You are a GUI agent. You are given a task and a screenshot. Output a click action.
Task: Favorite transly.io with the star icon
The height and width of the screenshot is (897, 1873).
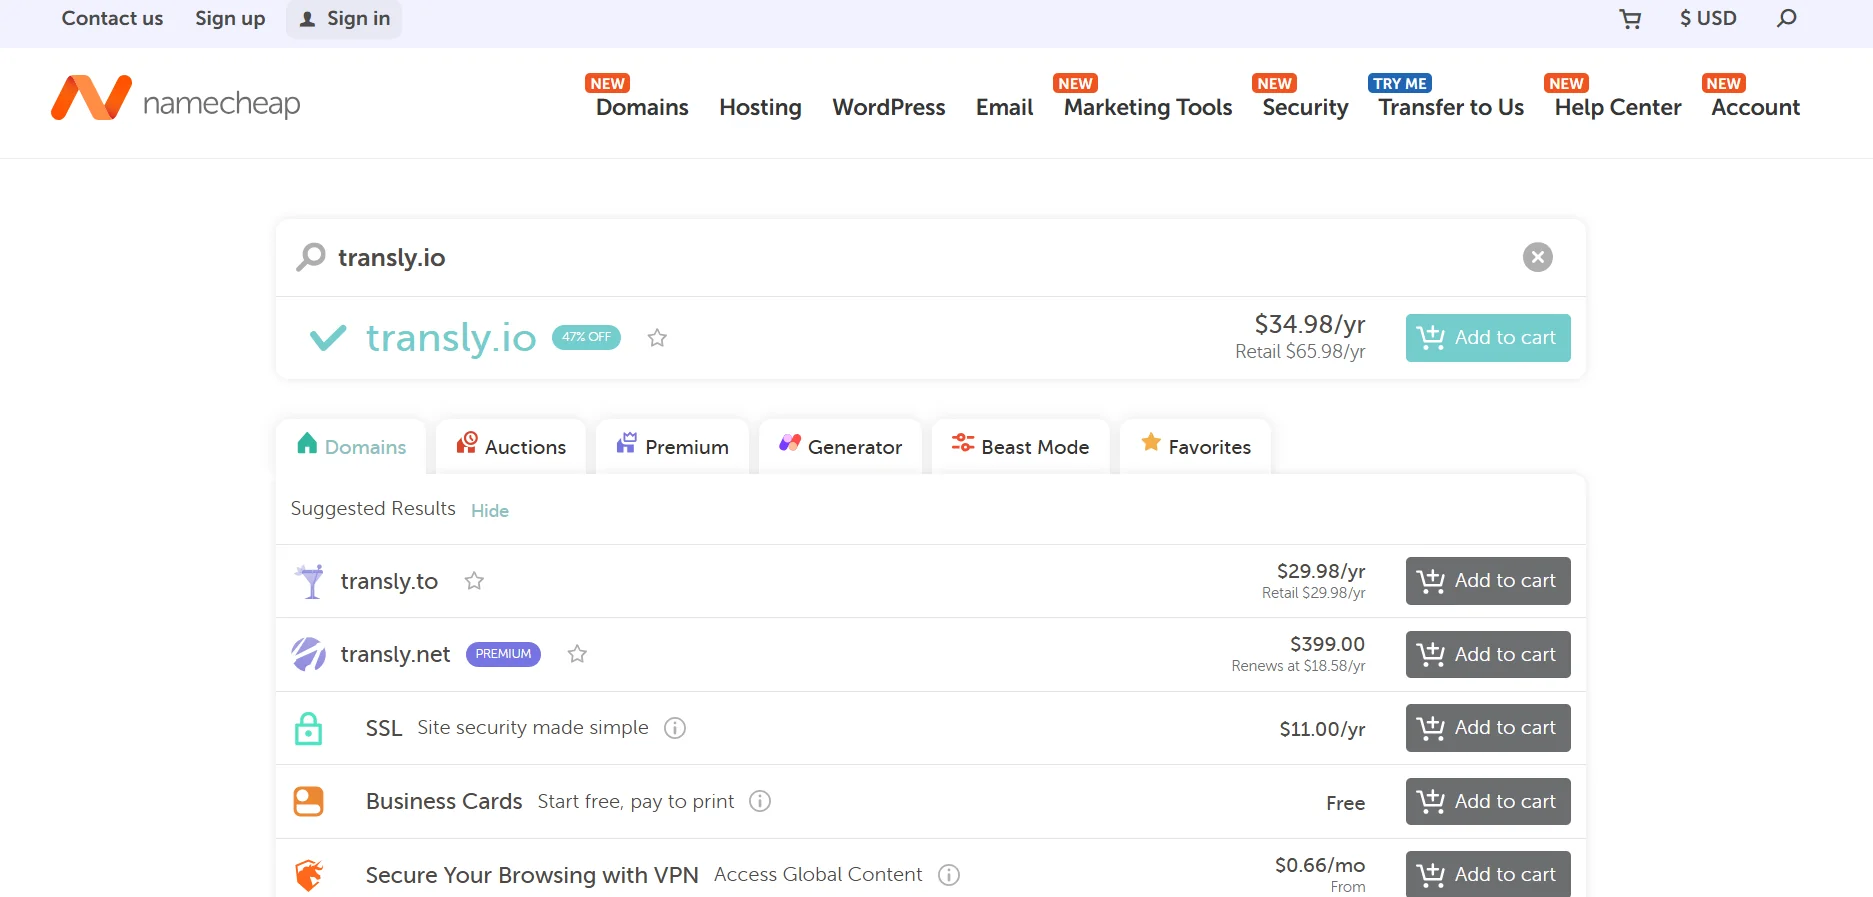657,338
